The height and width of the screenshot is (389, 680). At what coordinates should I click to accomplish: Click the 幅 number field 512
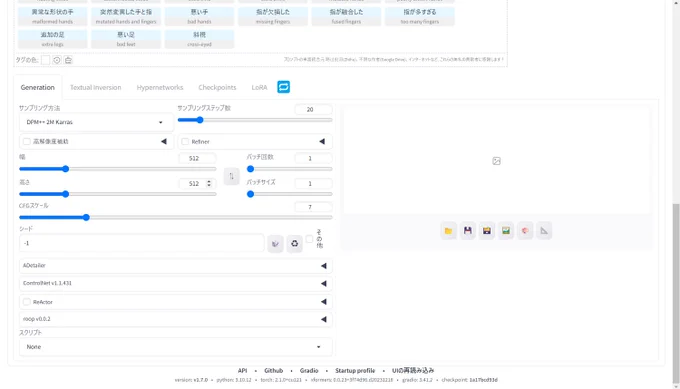pos(197,158)
